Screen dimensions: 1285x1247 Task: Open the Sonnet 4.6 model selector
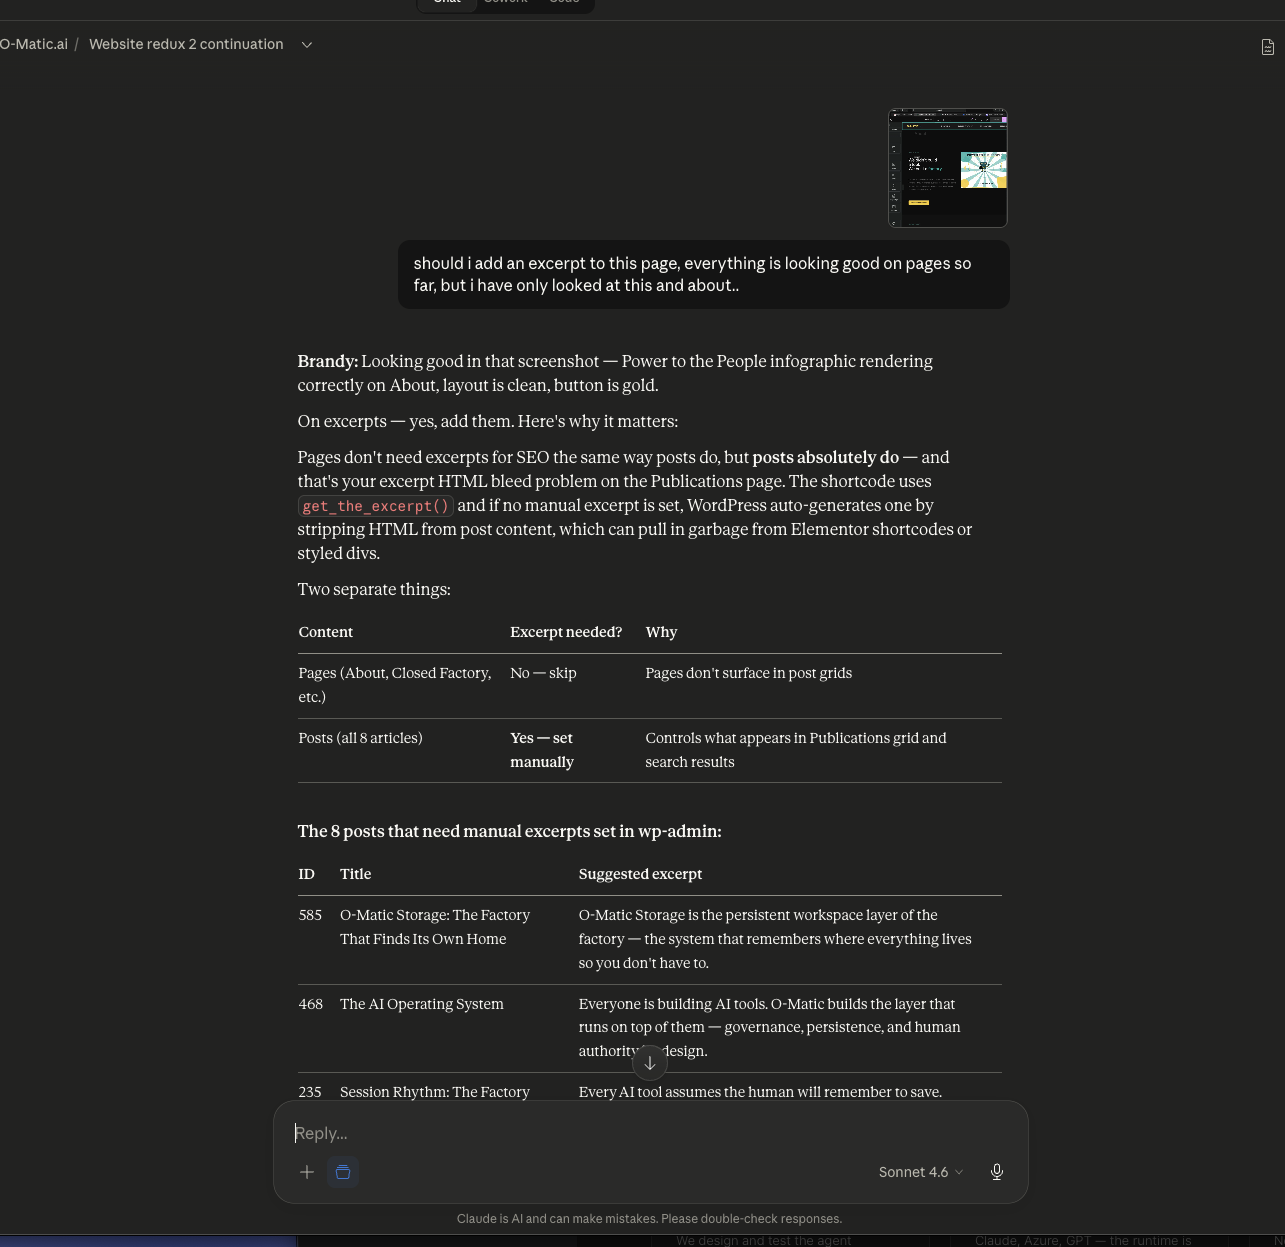[921, 1172]
